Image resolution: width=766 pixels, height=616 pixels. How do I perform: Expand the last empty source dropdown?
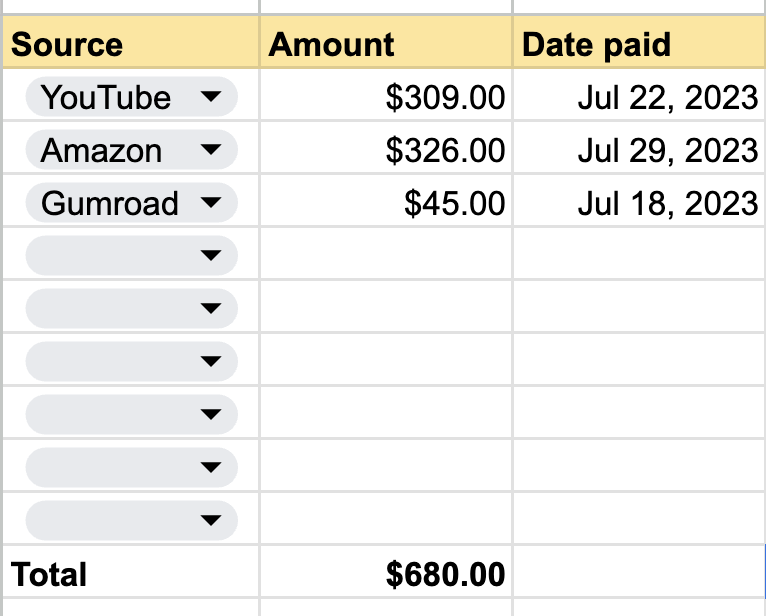tap(210, 520)
